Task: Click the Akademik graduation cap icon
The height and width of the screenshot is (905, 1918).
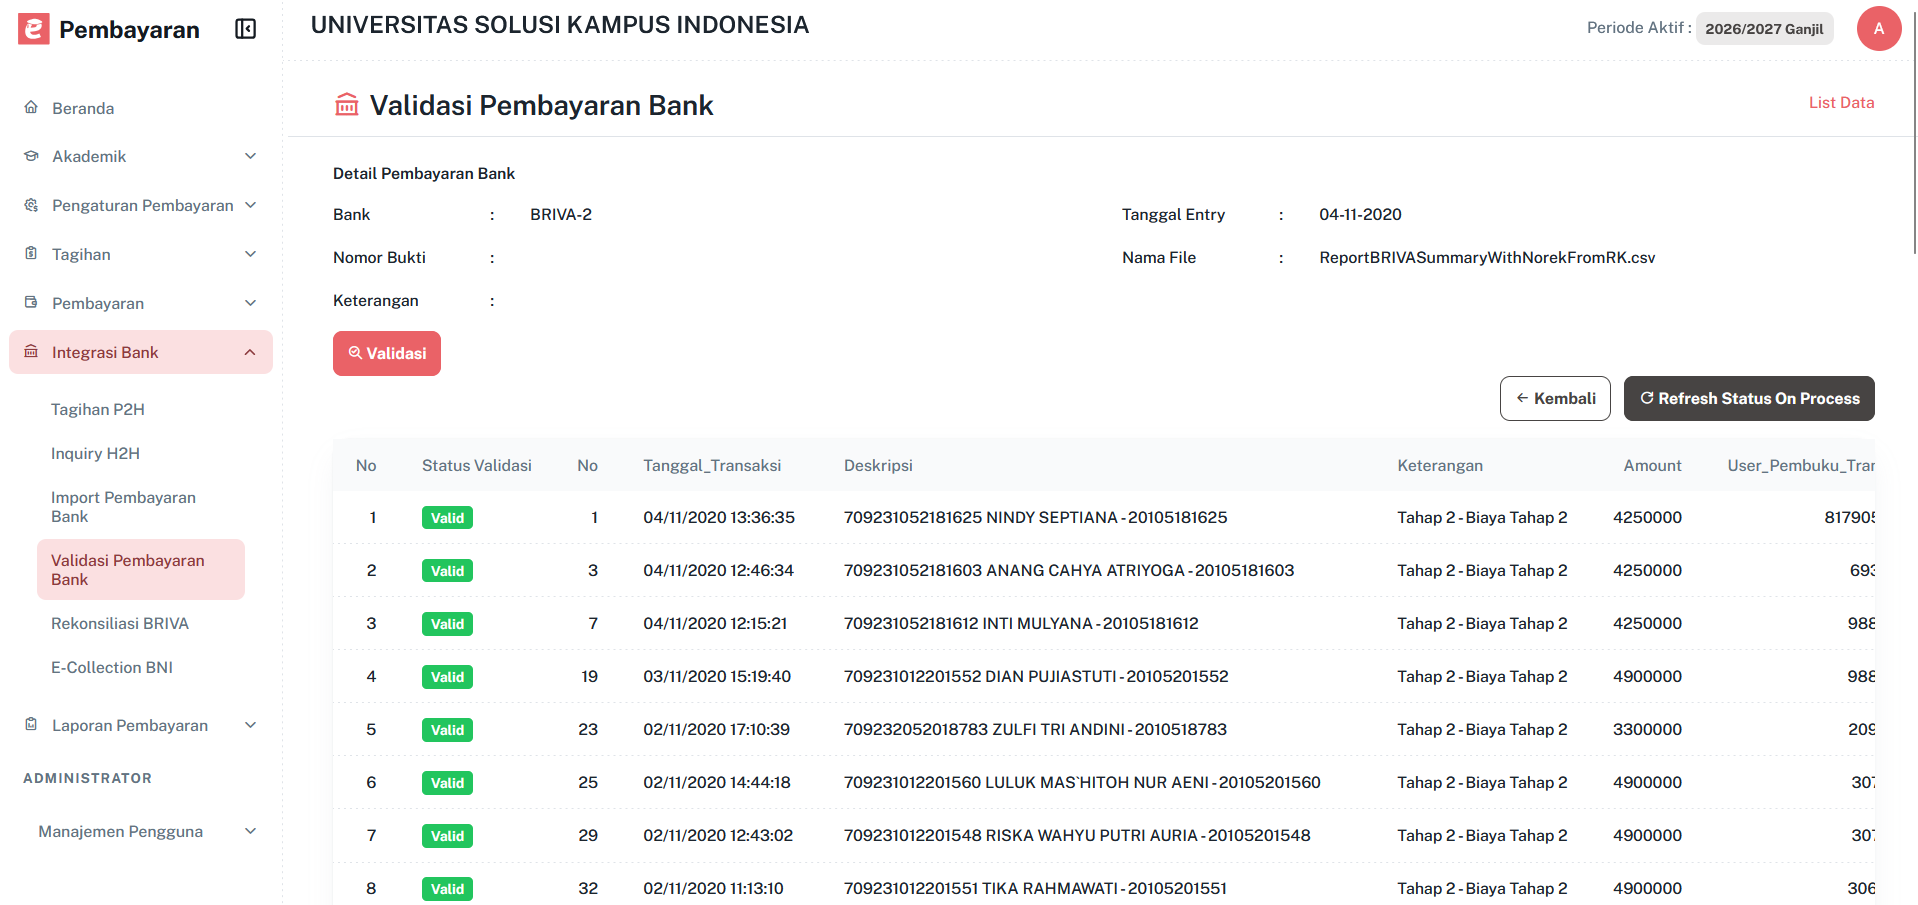Action: coord(31,156)
